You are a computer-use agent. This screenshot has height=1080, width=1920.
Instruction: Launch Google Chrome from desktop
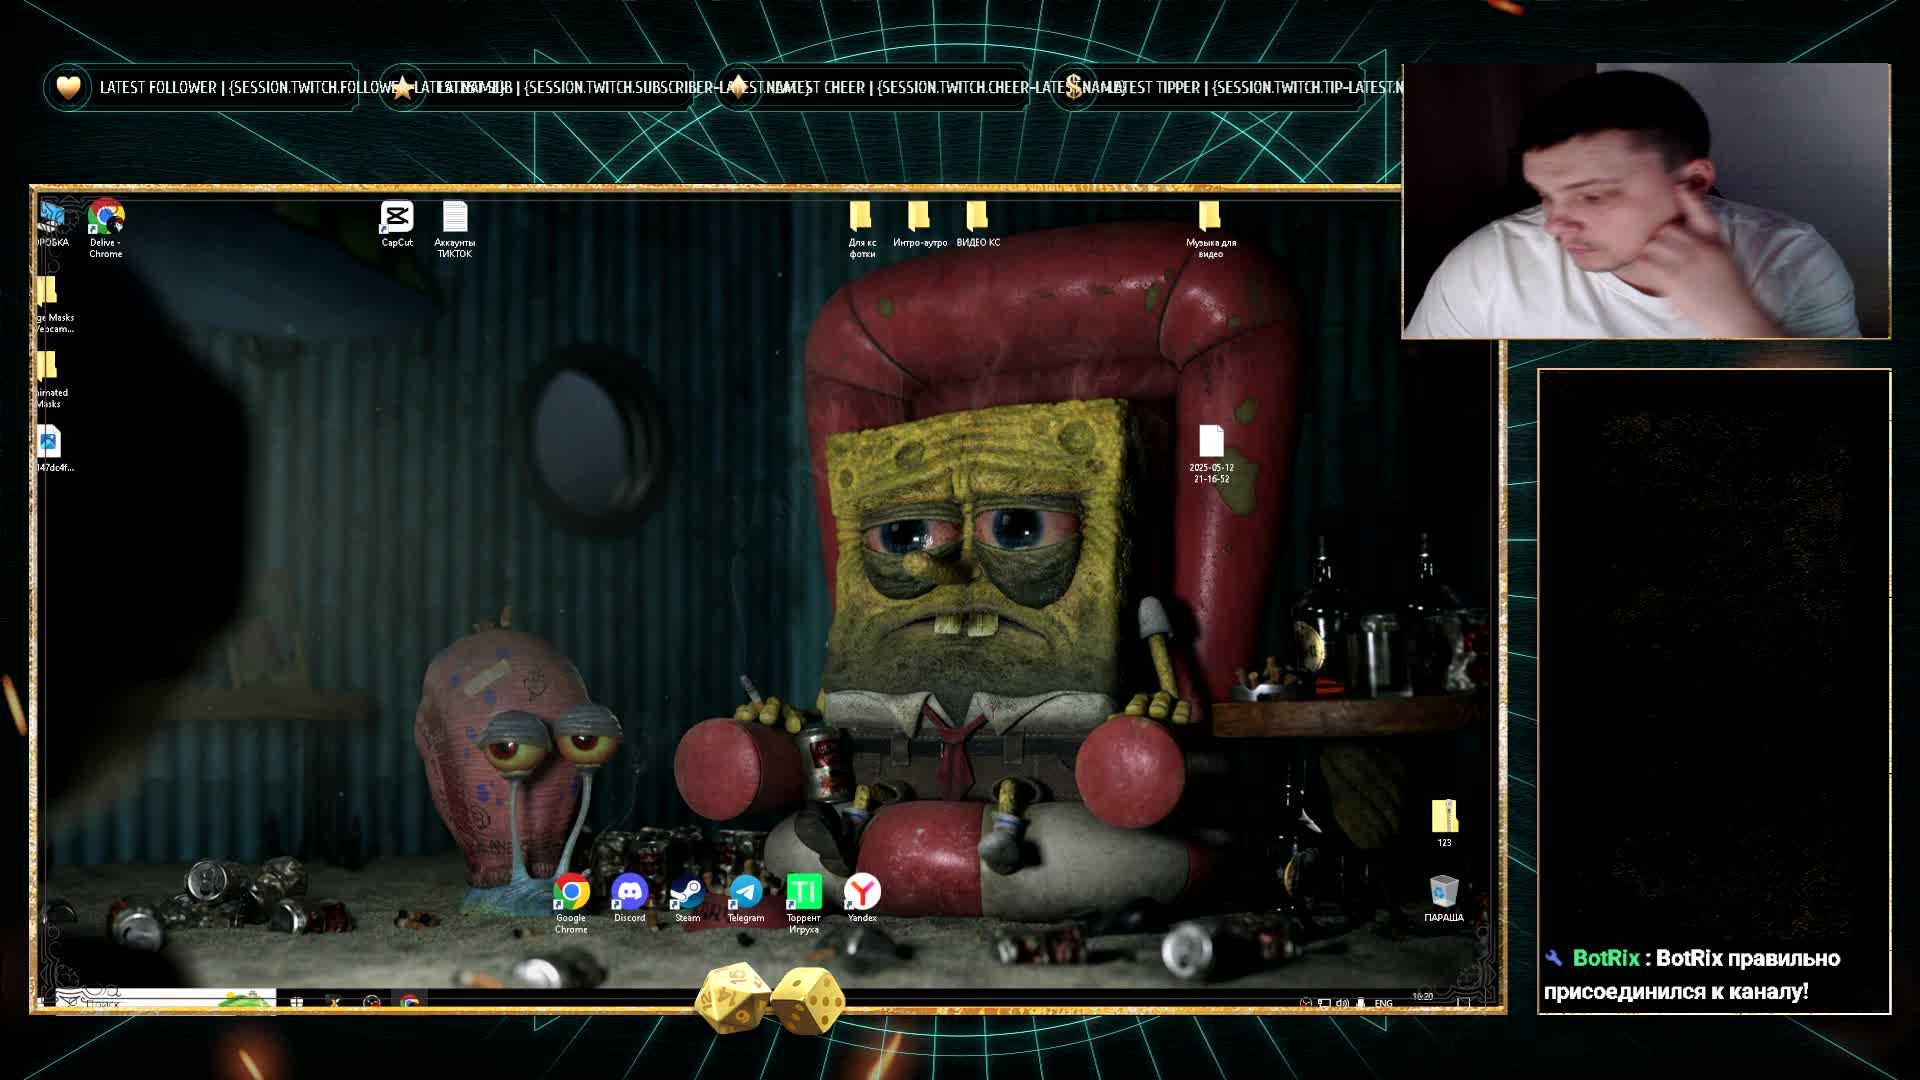[x=571, y=903]
